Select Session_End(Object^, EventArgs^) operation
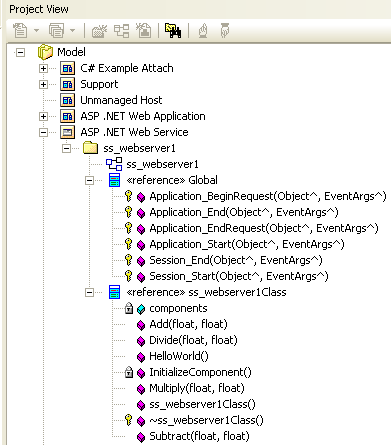Screen dimensions: 391x445 236,260
